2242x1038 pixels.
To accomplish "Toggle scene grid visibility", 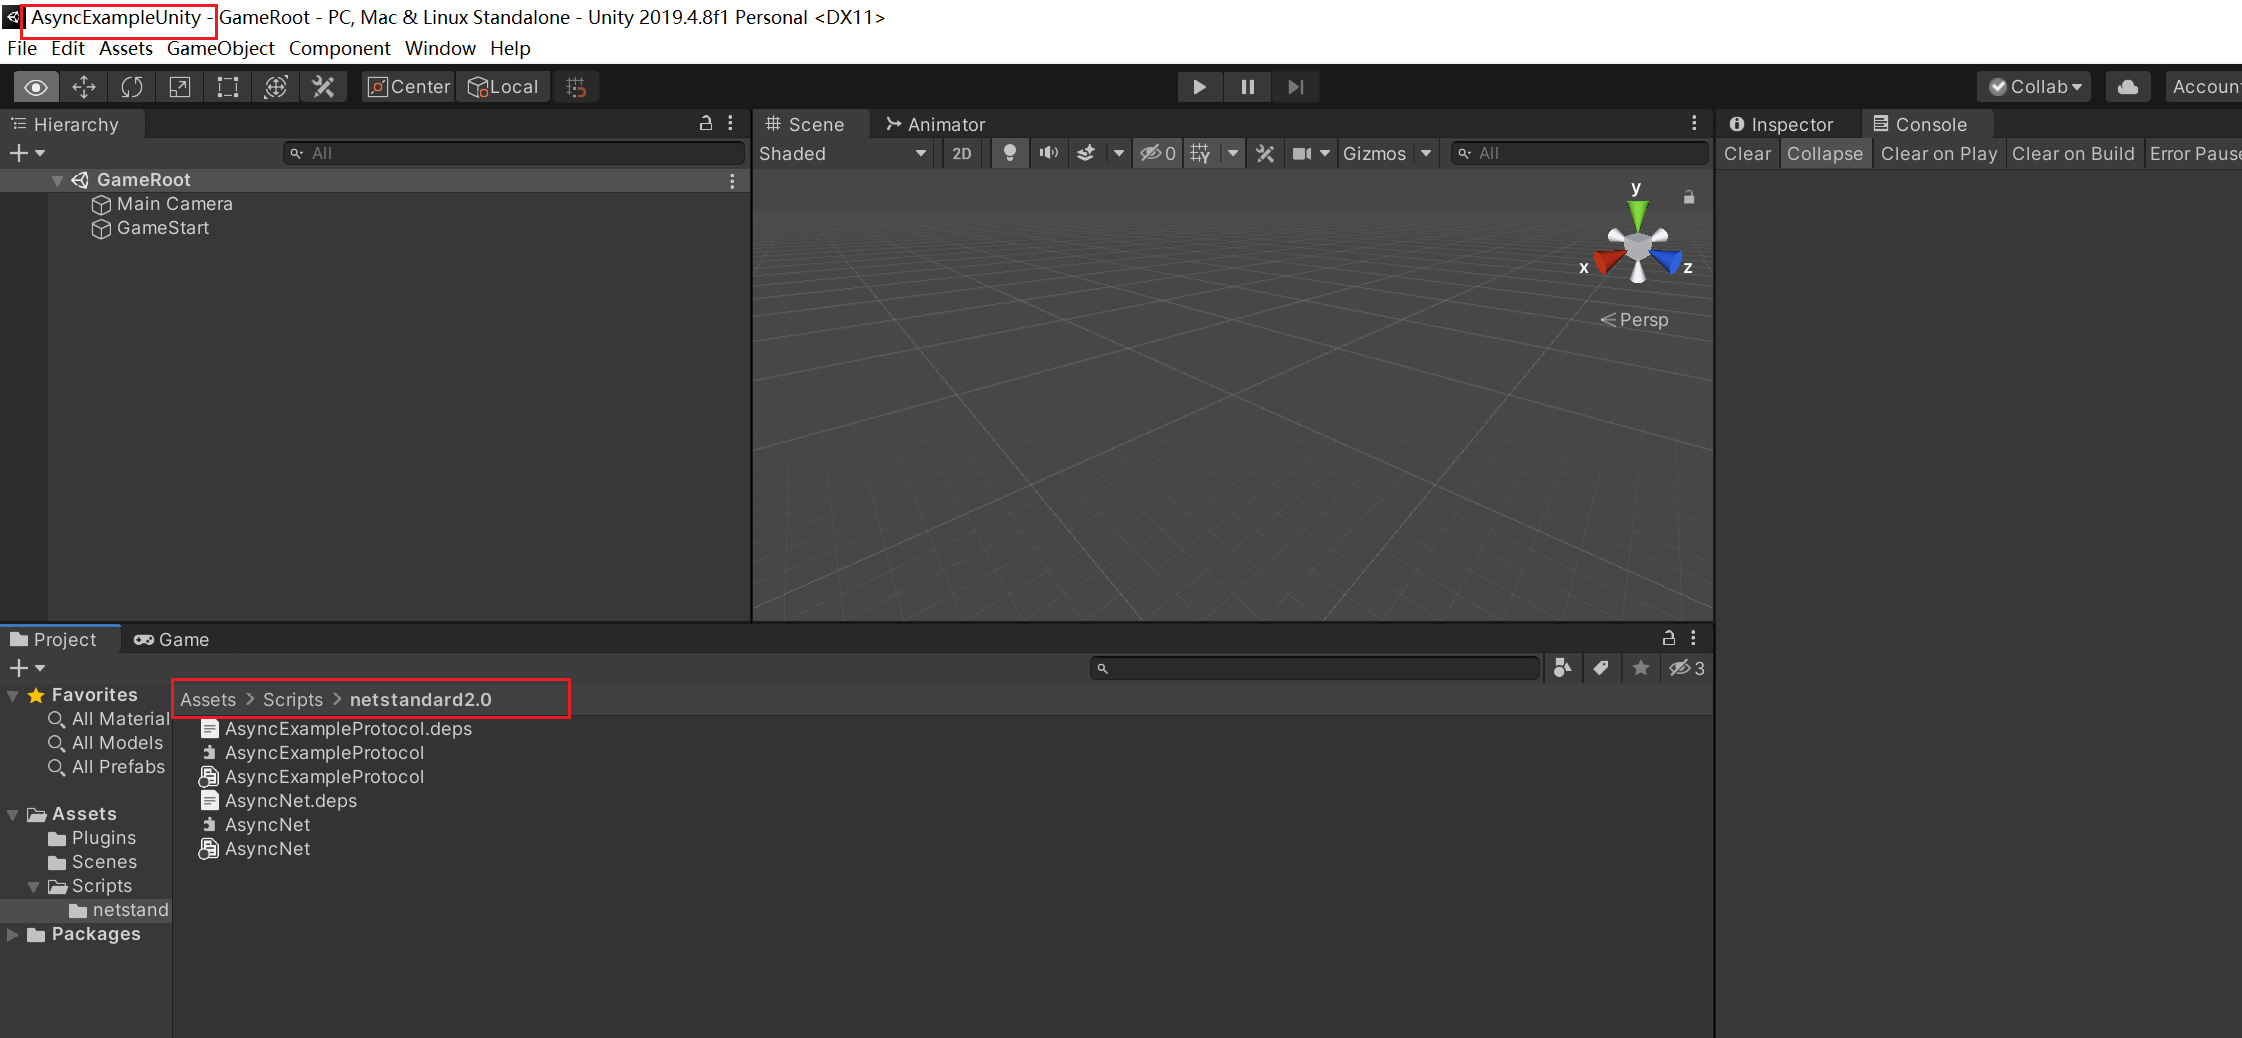I will [1201, 153].
